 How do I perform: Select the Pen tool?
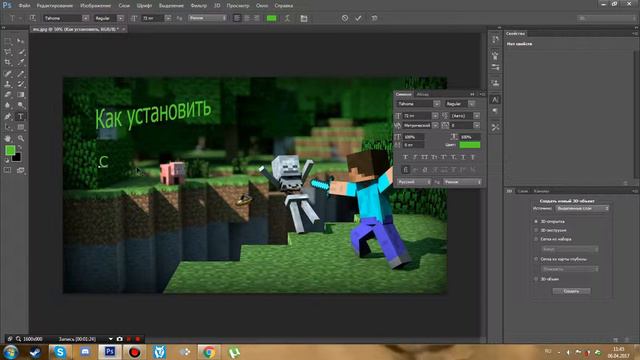[x=8, y=116]
